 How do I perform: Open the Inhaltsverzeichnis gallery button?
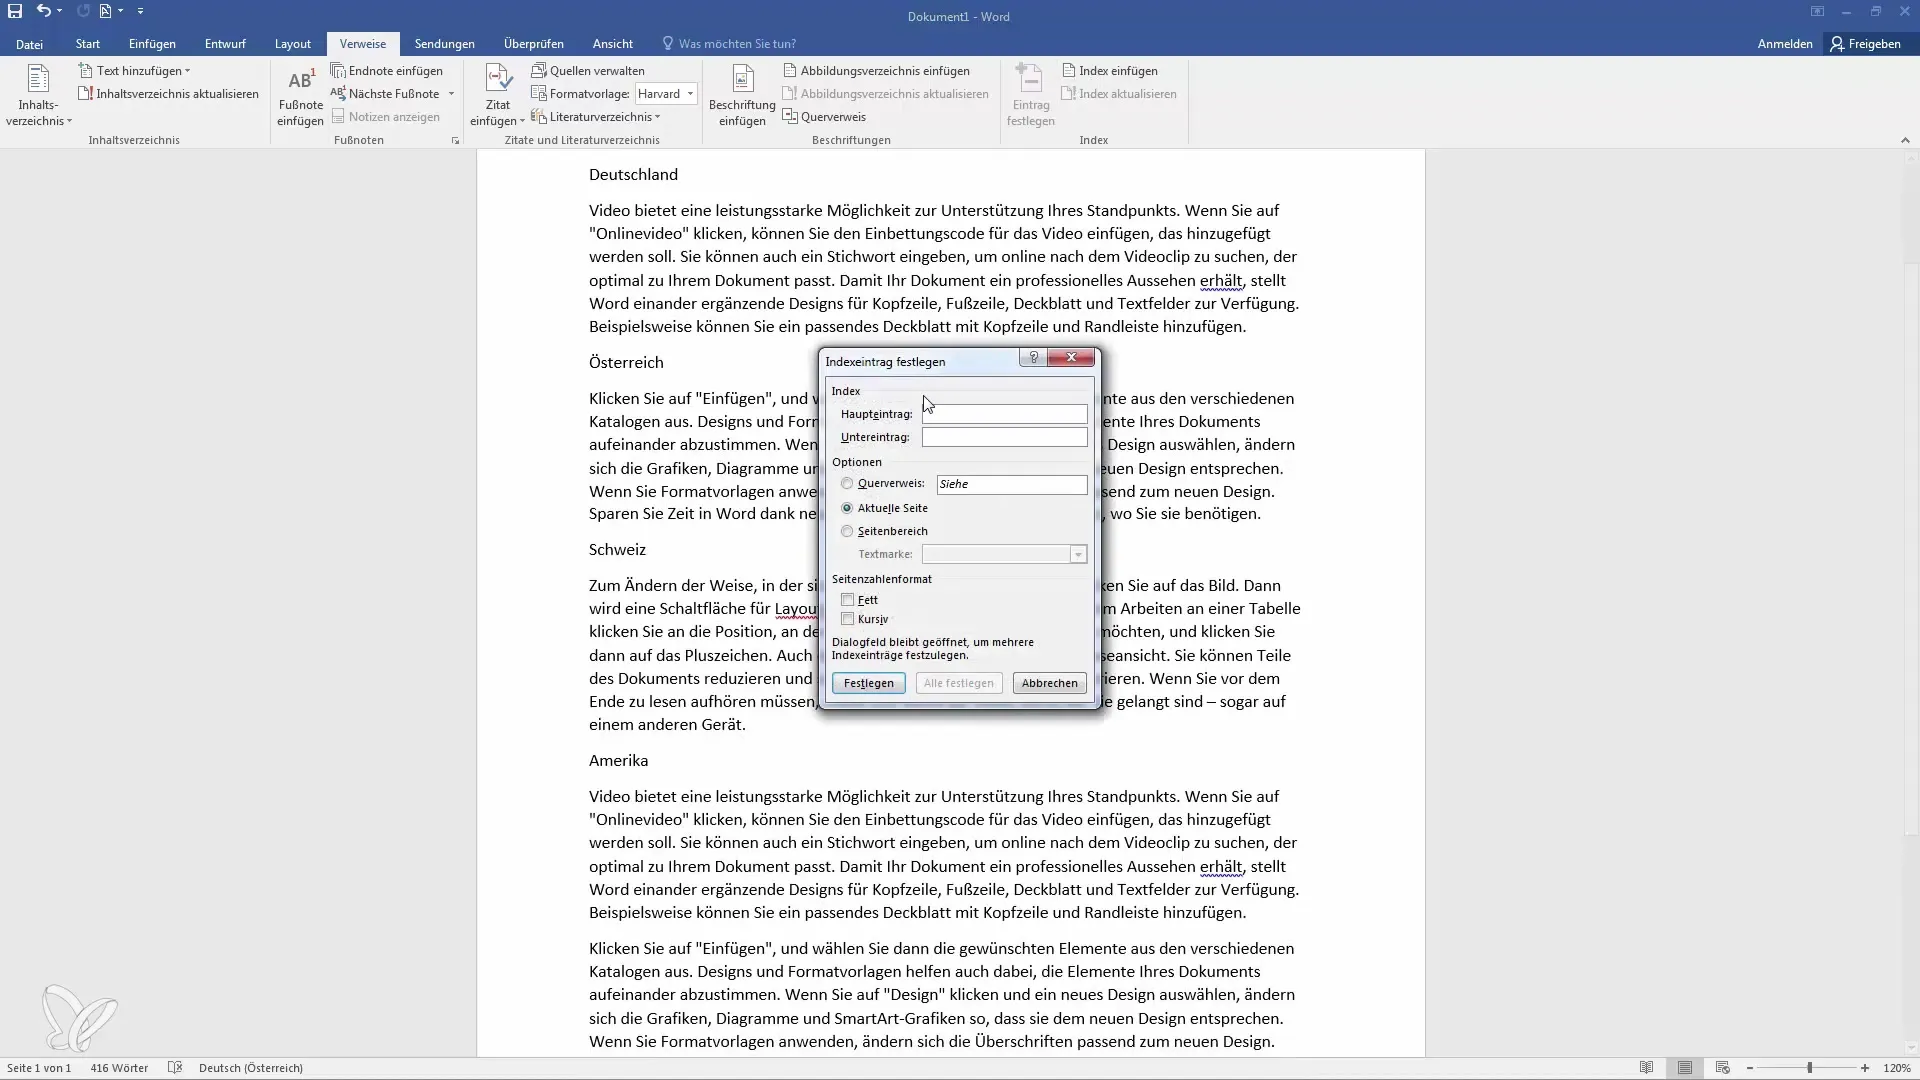(x=38, y=96)
